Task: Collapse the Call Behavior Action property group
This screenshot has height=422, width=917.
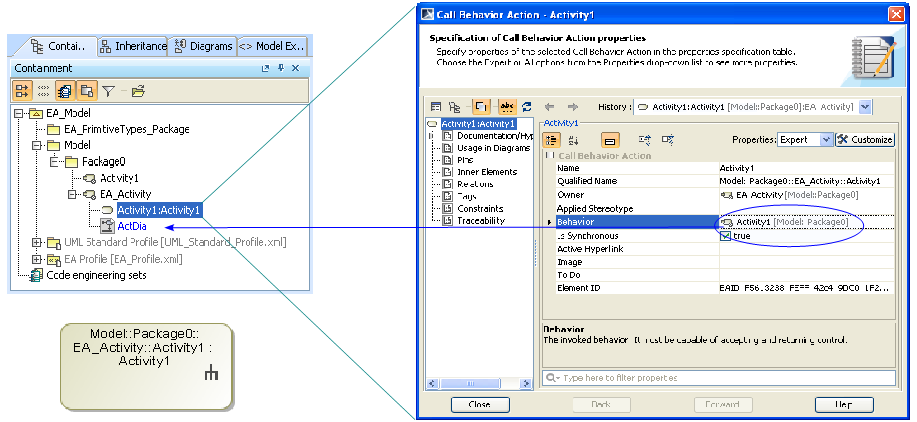Action: tap(549, 156)
